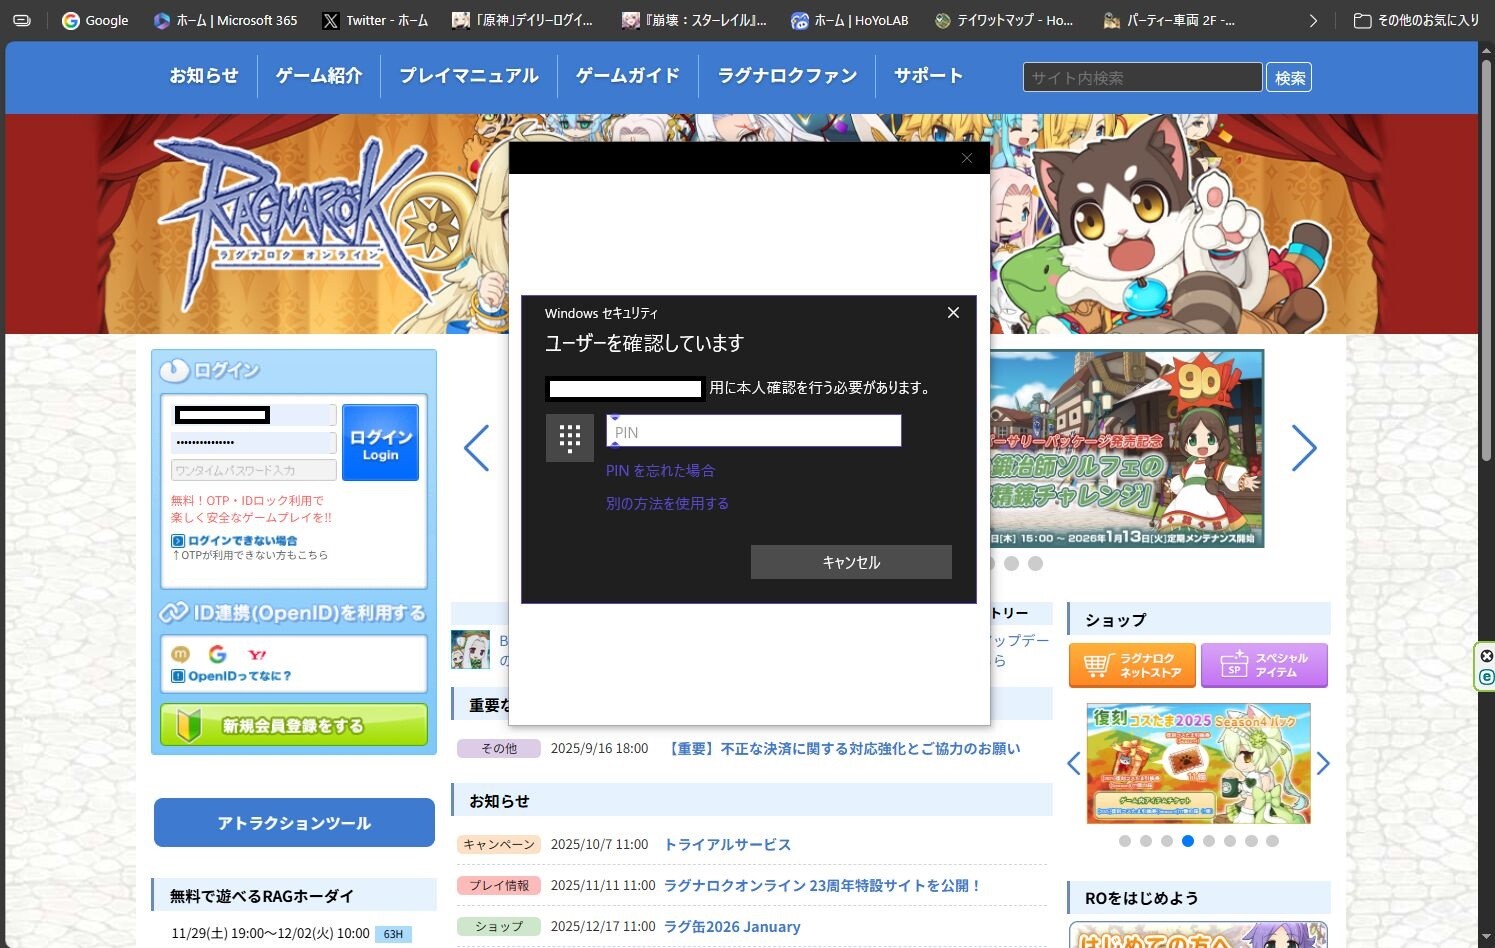Focus the PIN input field
The height and width of the screenshot is (948, 1495).
(753, 432)
